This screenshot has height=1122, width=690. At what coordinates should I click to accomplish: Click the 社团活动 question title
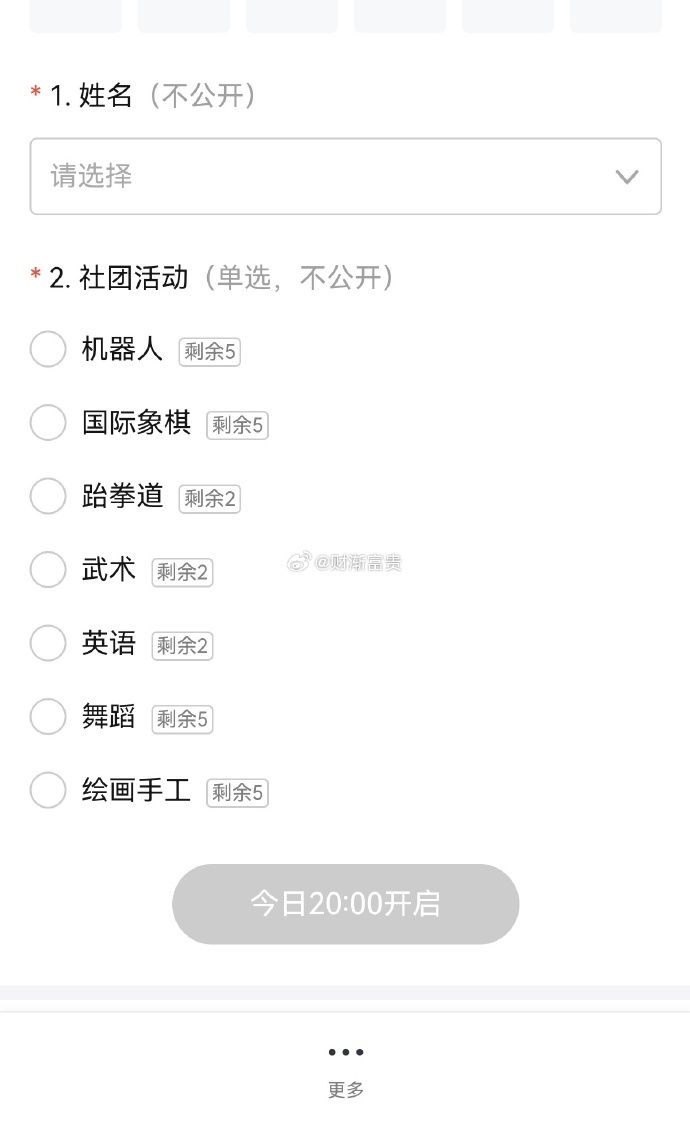point(134,278)
